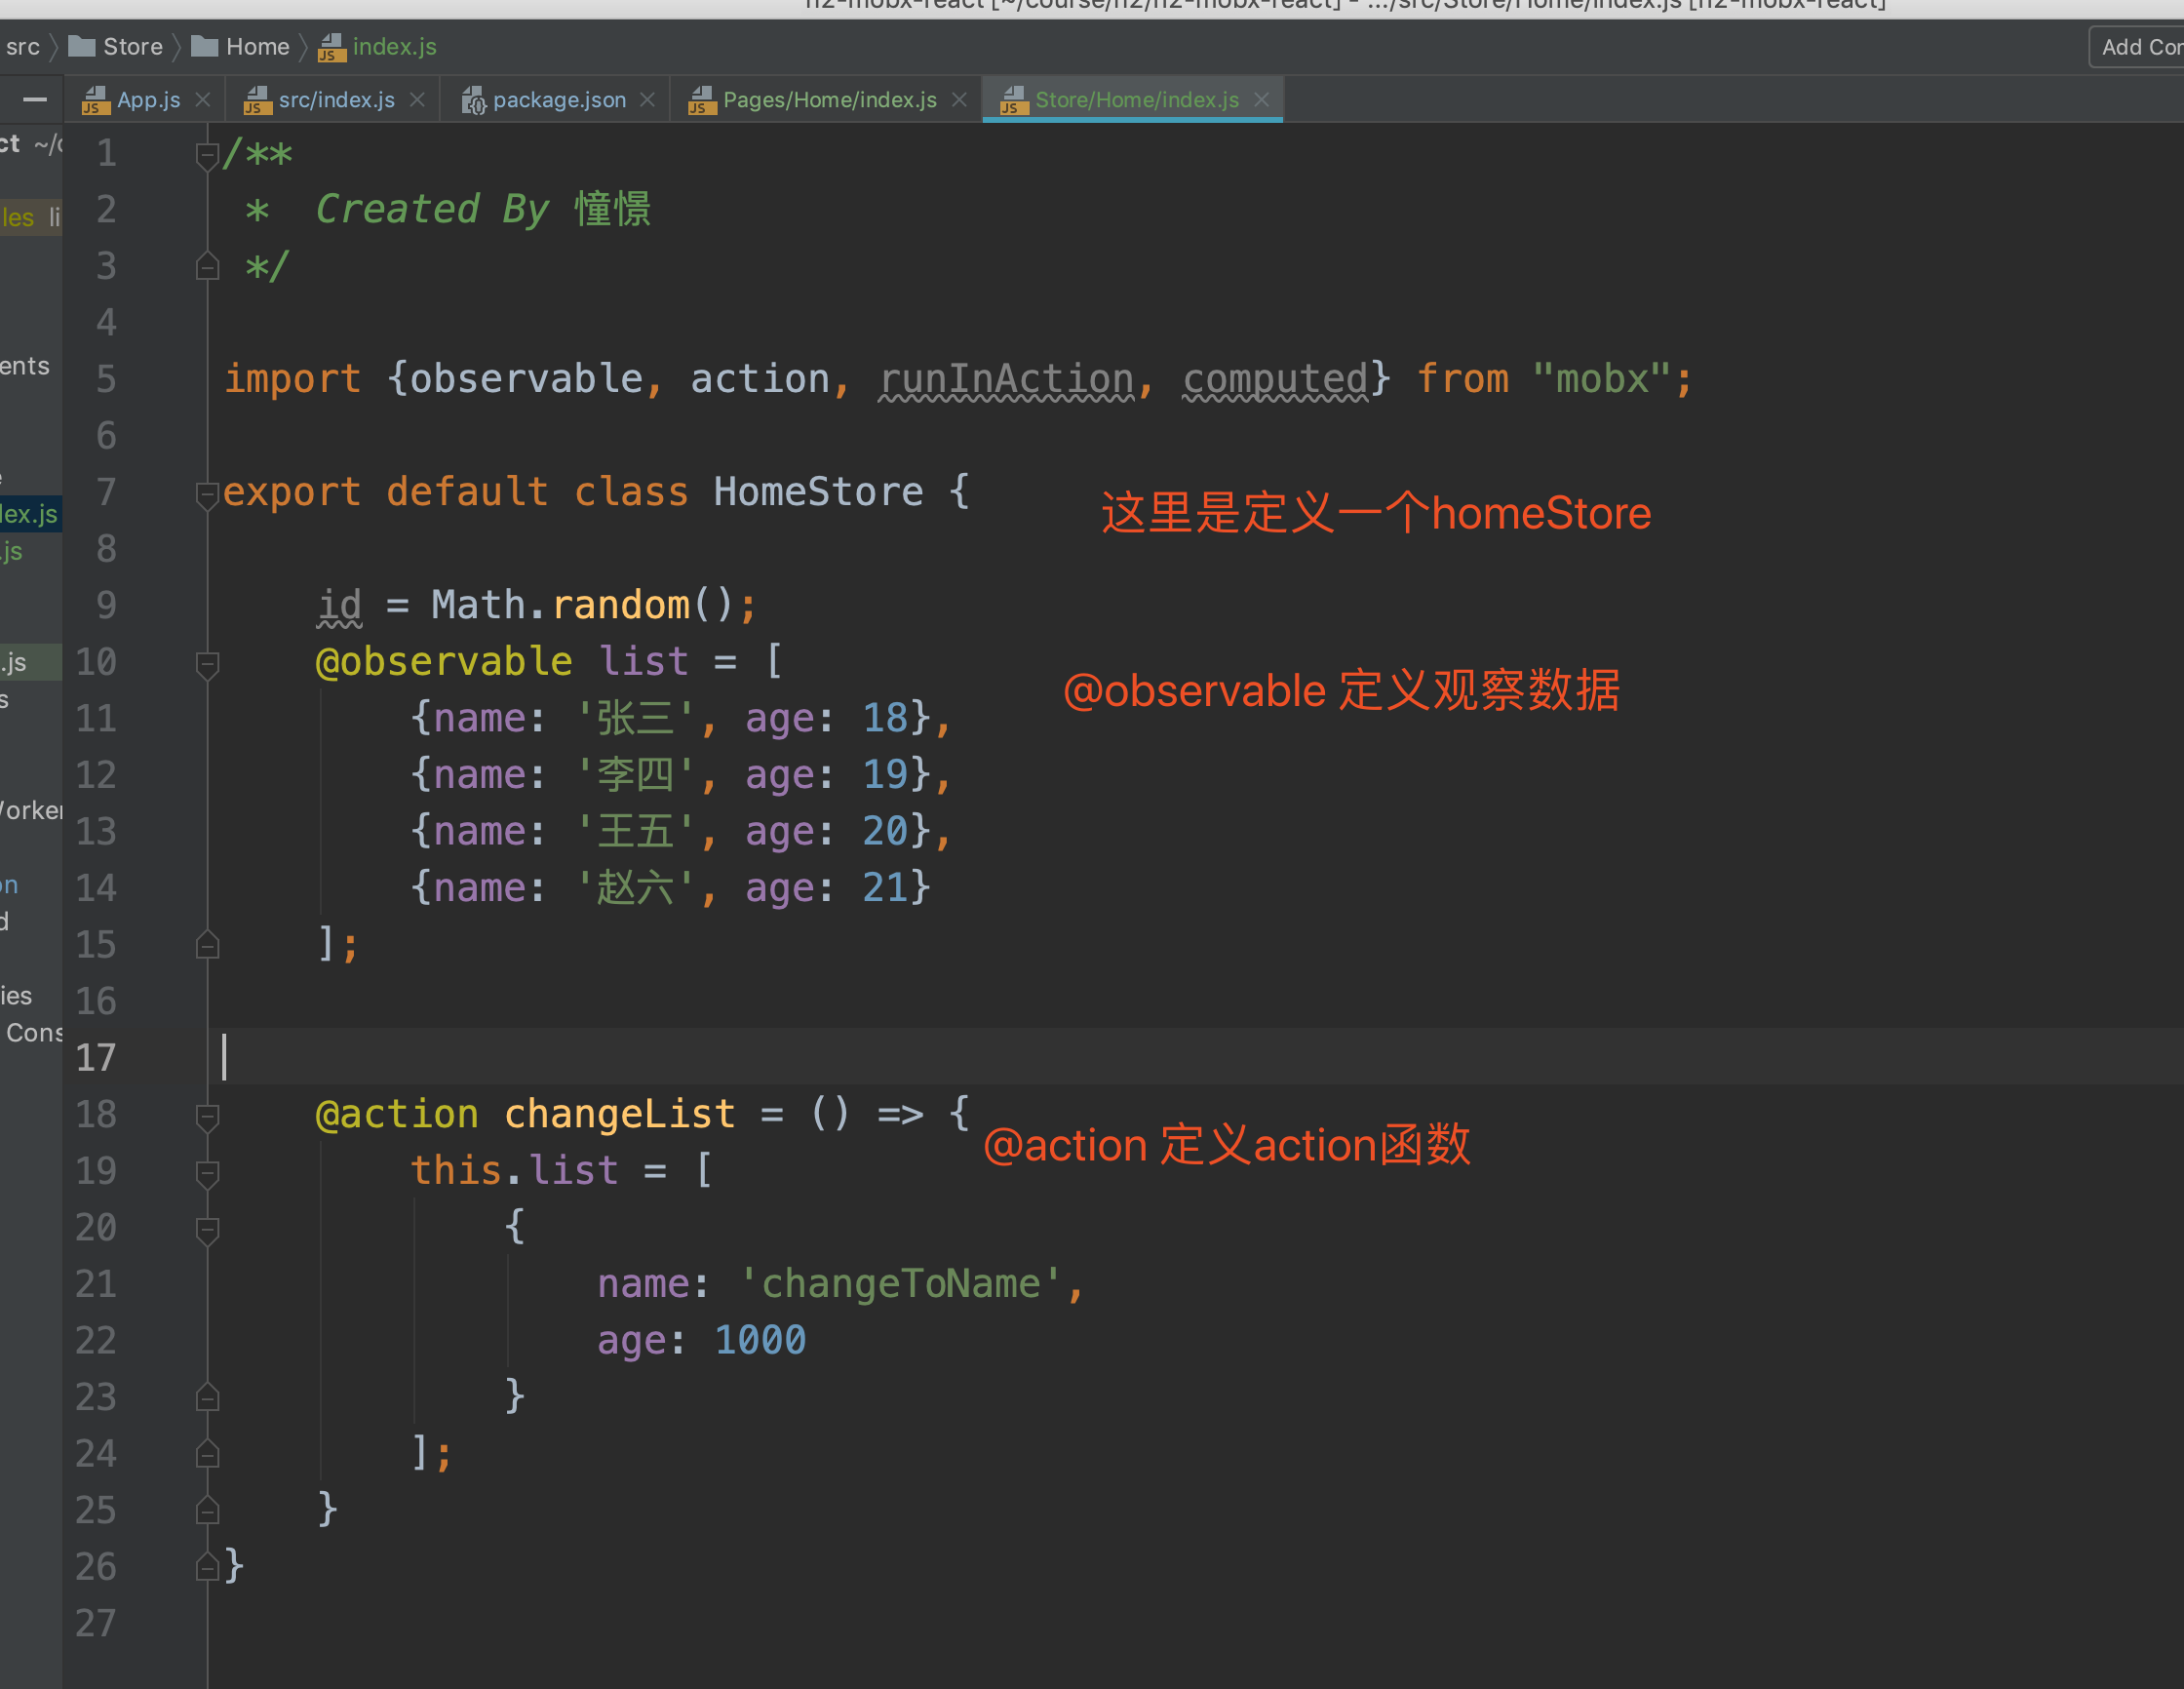Image resolution: width=2184 pixels, height=1689 pixels.
Task: Click the fold end marker at line 23
Action: pyautogui.click(x=207, y=1397)
